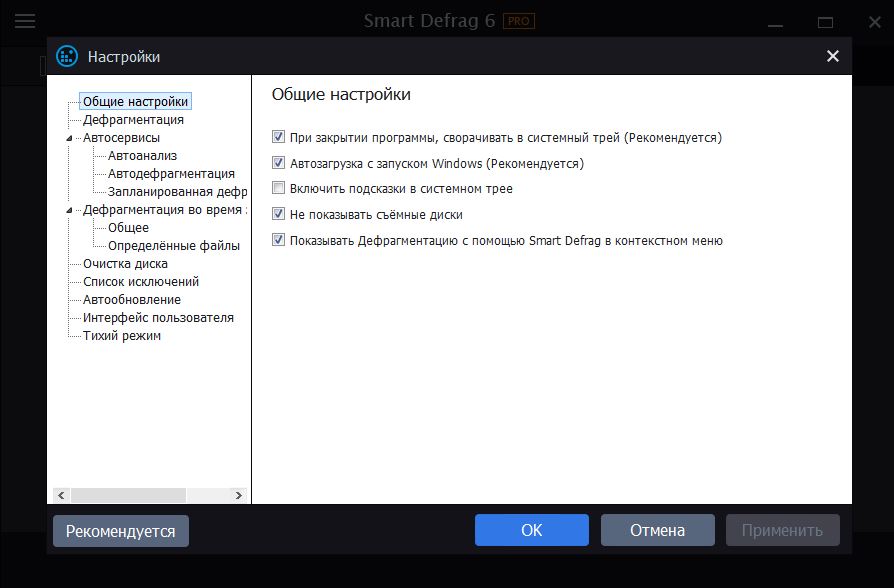Toggle 'При закрытии программы, сворачивать в системный трей' checkbox
Image resolution: width=894 pixels, height=588 pixels.
click(x=278, y=137)
